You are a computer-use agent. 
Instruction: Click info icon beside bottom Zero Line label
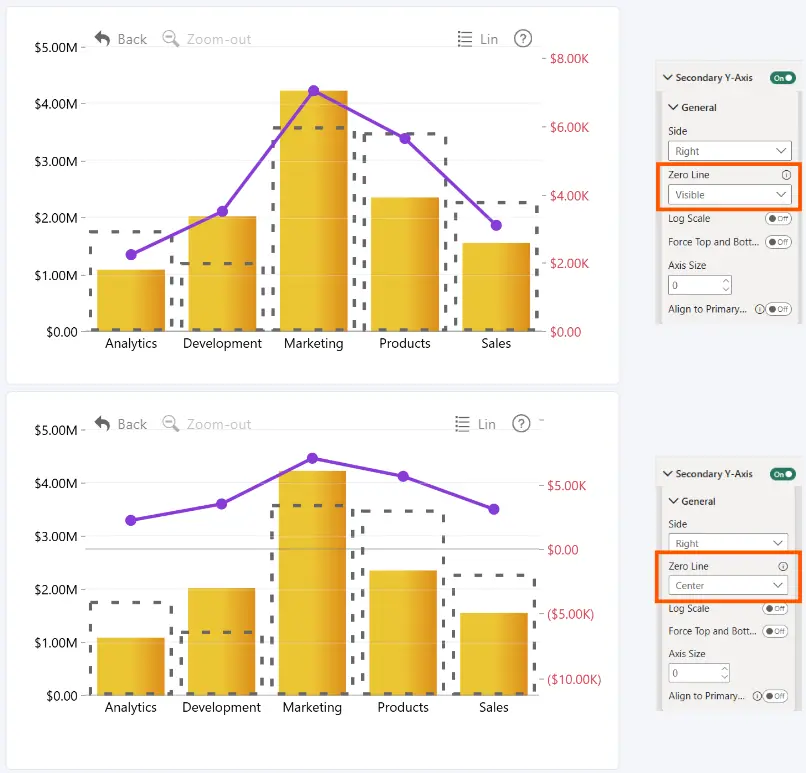[x=783, y=566]
